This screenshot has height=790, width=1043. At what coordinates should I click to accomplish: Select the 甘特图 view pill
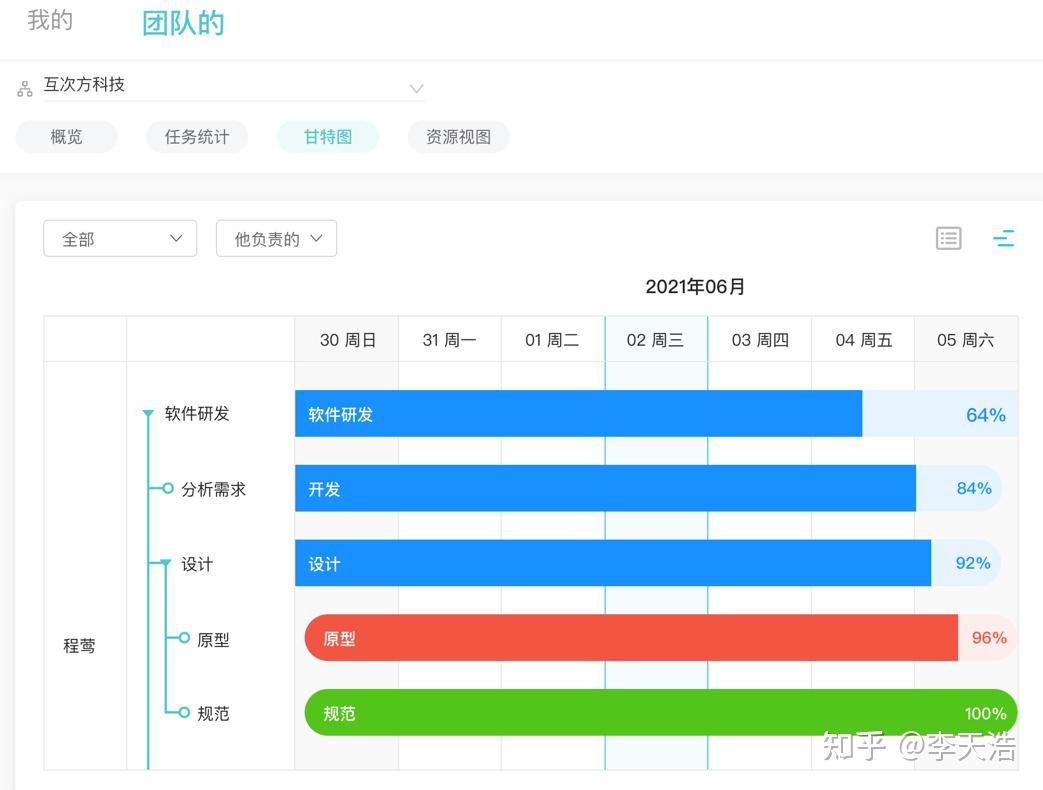click(x=328, y=137)
